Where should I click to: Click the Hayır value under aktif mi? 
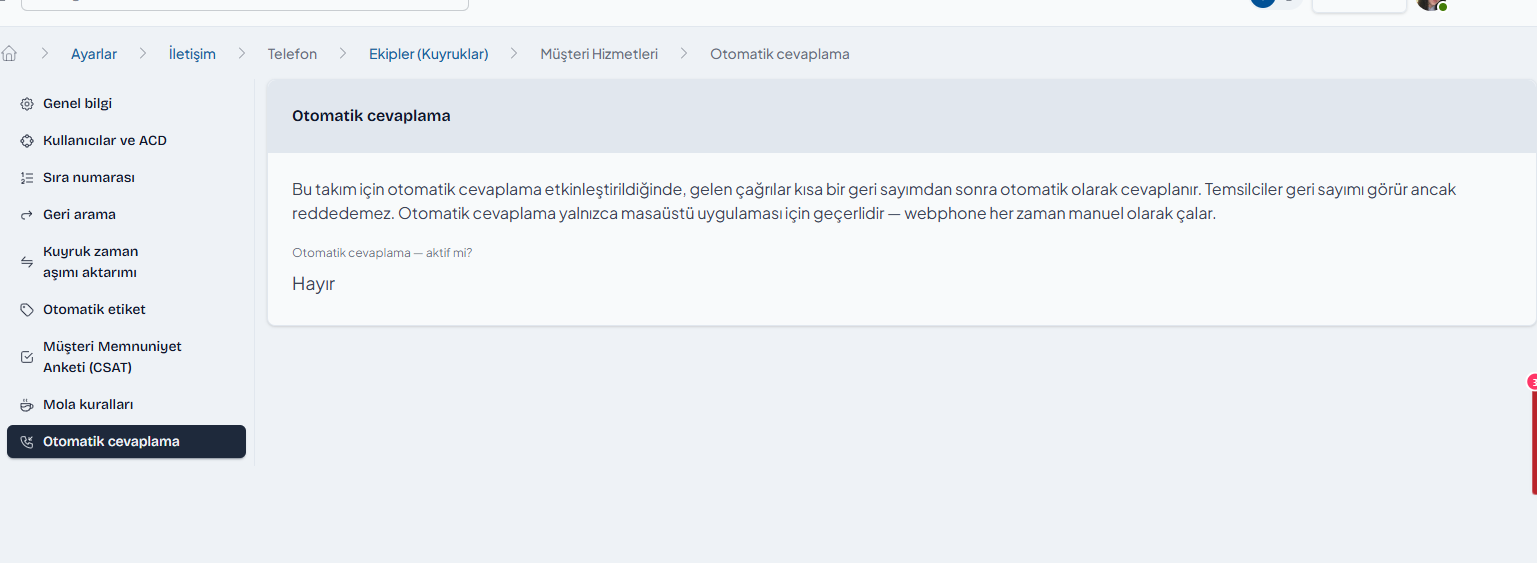(x=313, y=284)
